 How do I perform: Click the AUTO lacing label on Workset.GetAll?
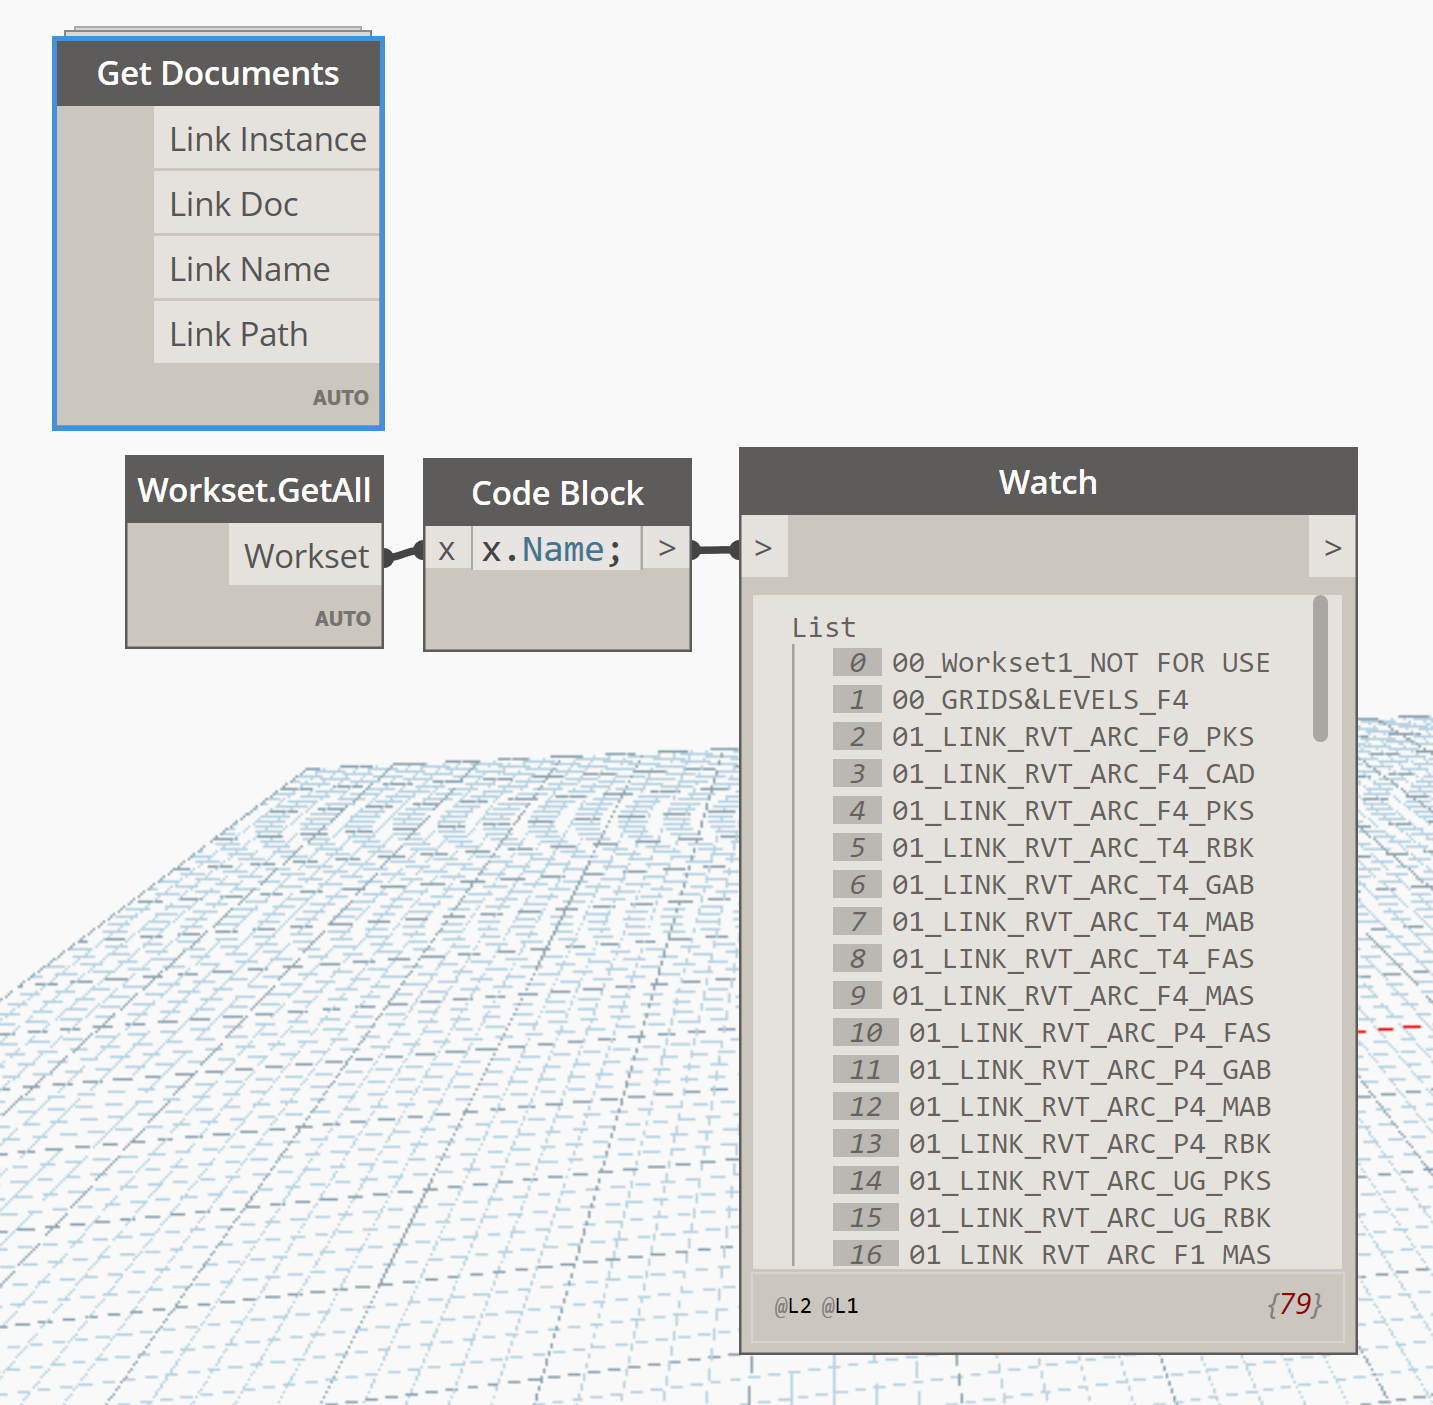pos(343,618)
